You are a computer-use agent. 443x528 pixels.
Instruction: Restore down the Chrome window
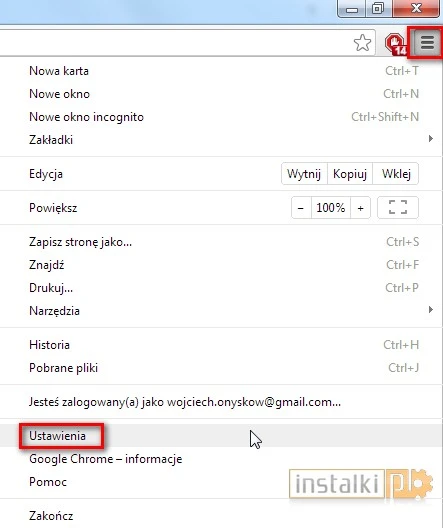[x=378, y=8]
